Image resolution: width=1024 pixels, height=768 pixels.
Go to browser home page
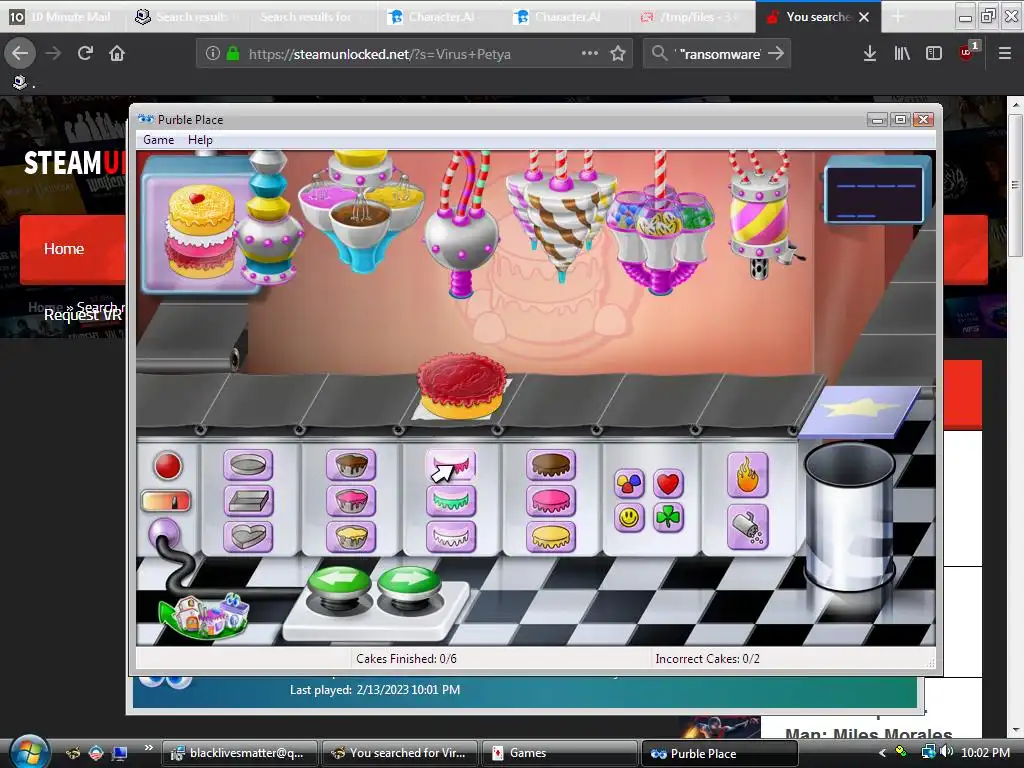[x=117, y=54]
